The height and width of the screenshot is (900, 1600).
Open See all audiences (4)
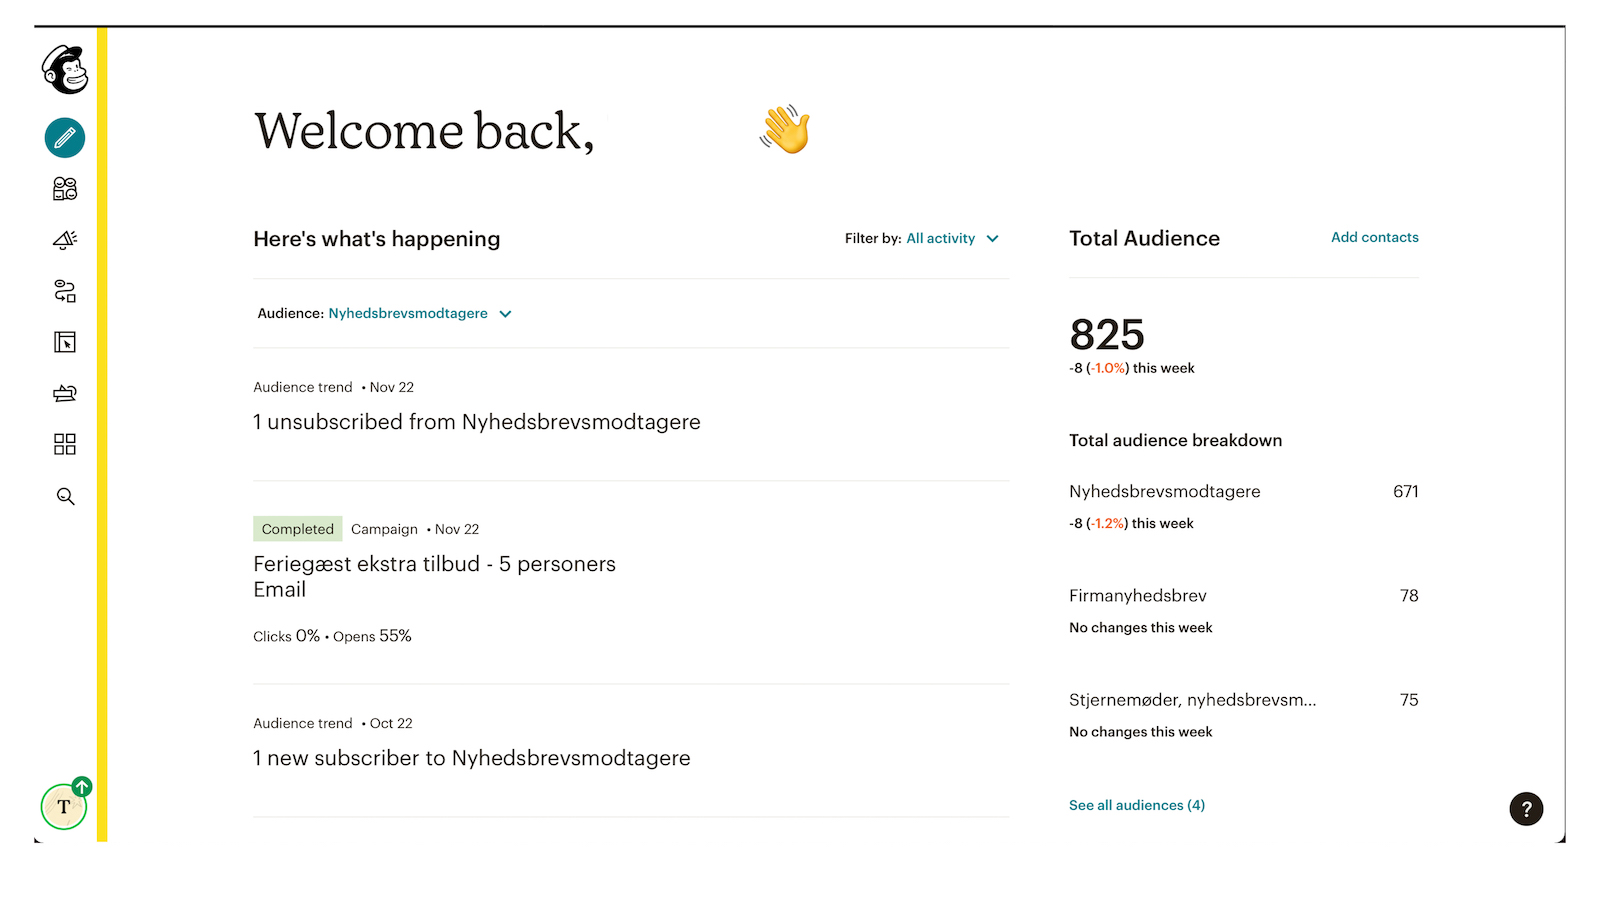tap(1136, 805)
